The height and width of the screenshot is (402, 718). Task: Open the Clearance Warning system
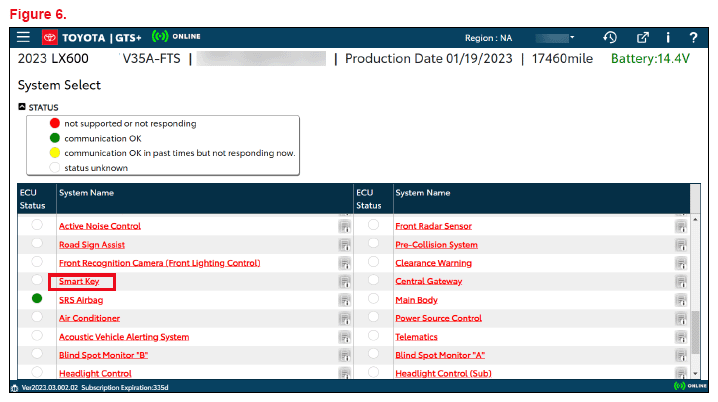434,263
